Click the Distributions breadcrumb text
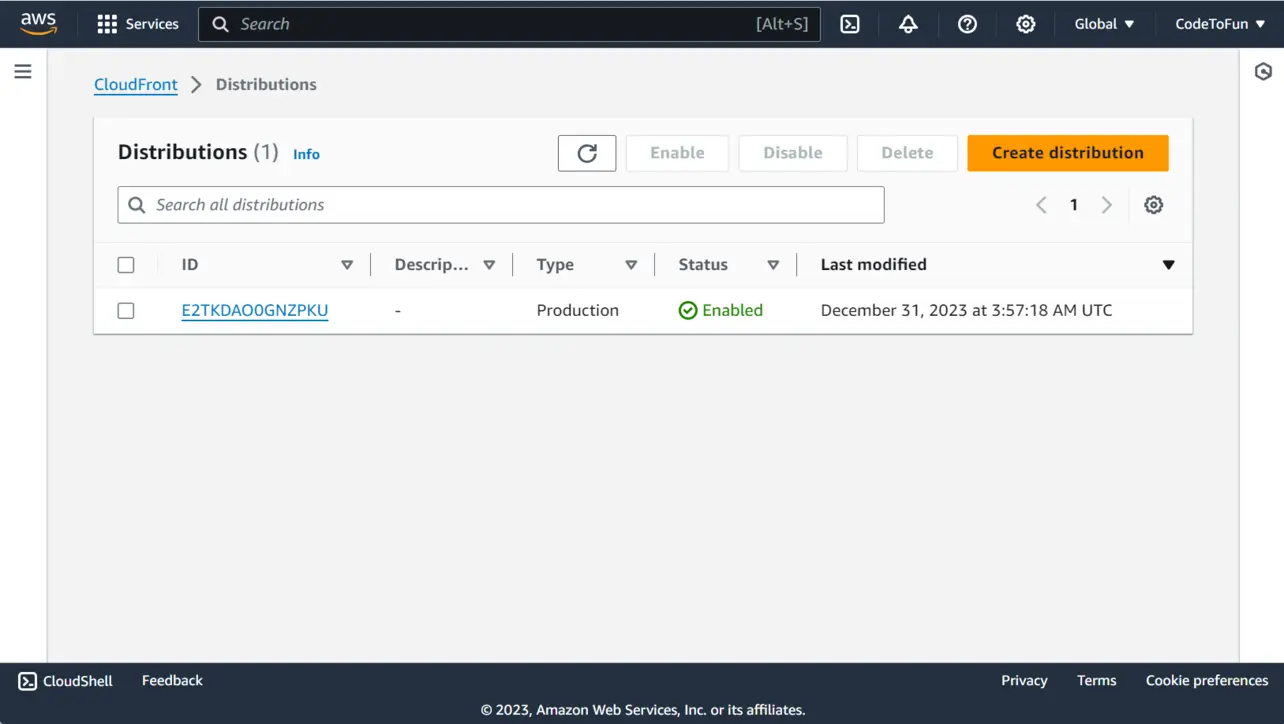The width and height of the screenshot is (1284, 724). point(266,85)
